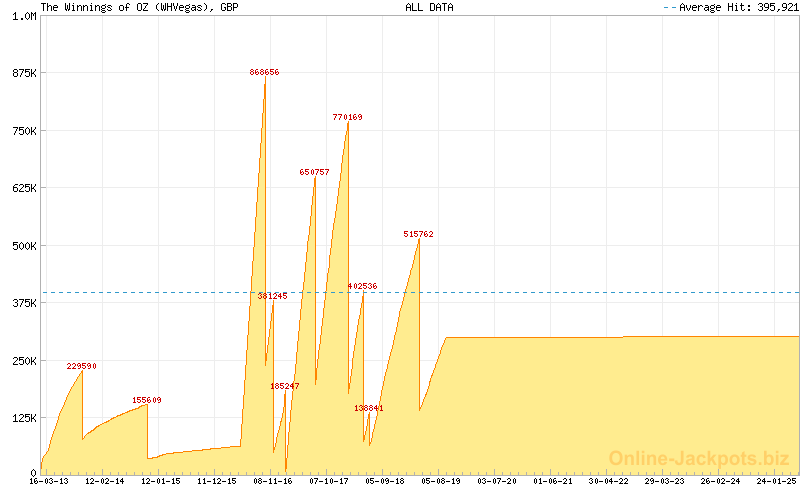
Task: Click the 08-11-16 x-axis date
Action: click(x=273, y=481)
